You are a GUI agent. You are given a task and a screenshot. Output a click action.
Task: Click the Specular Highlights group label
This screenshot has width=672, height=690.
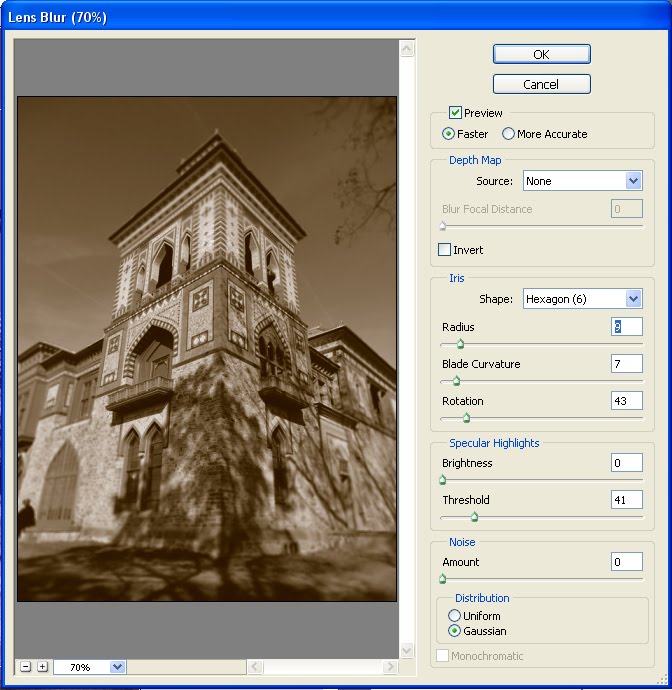pos(494,443)
